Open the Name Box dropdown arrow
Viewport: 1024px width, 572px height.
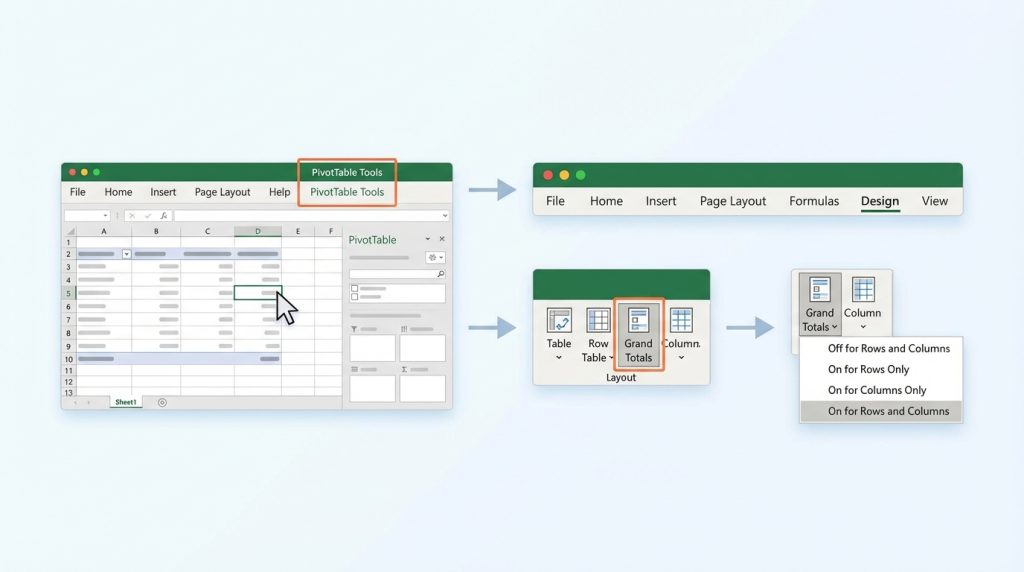coord(105,215)
